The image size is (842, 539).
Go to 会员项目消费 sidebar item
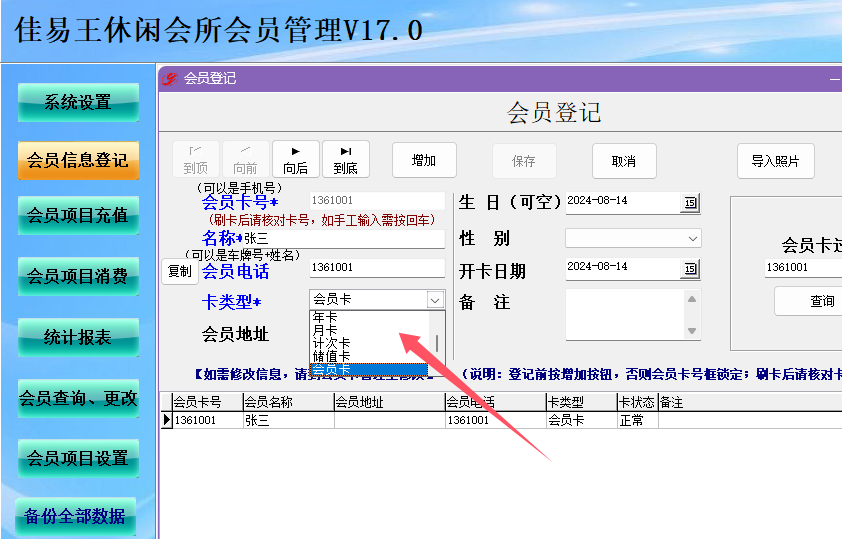point(78,276)
